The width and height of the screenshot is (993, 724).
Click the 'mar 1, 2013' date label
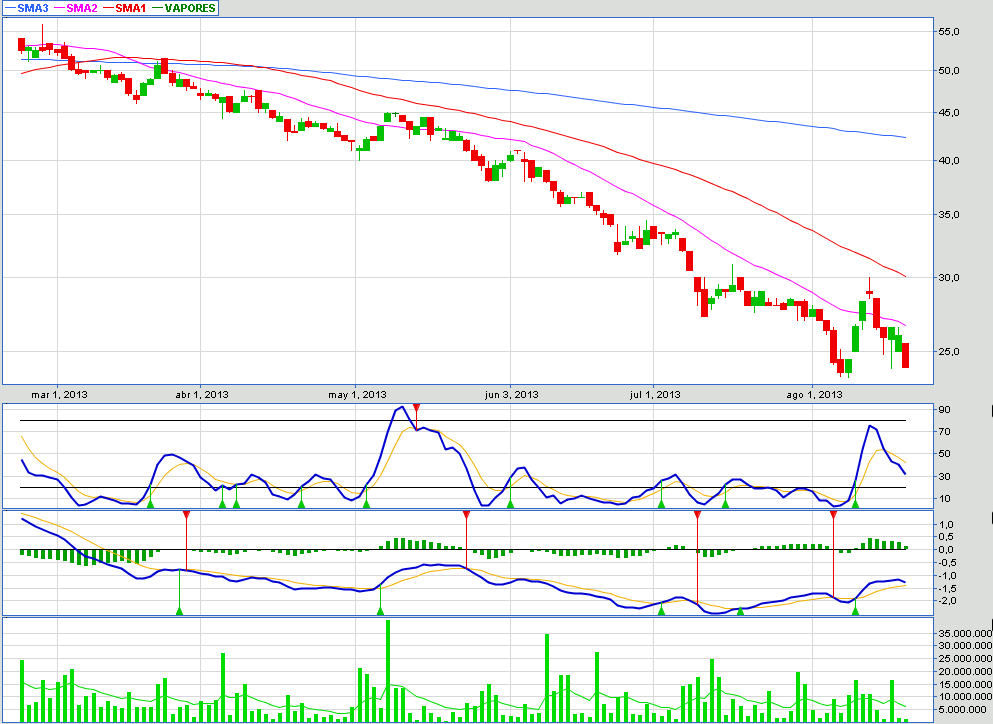click(59, 395)
